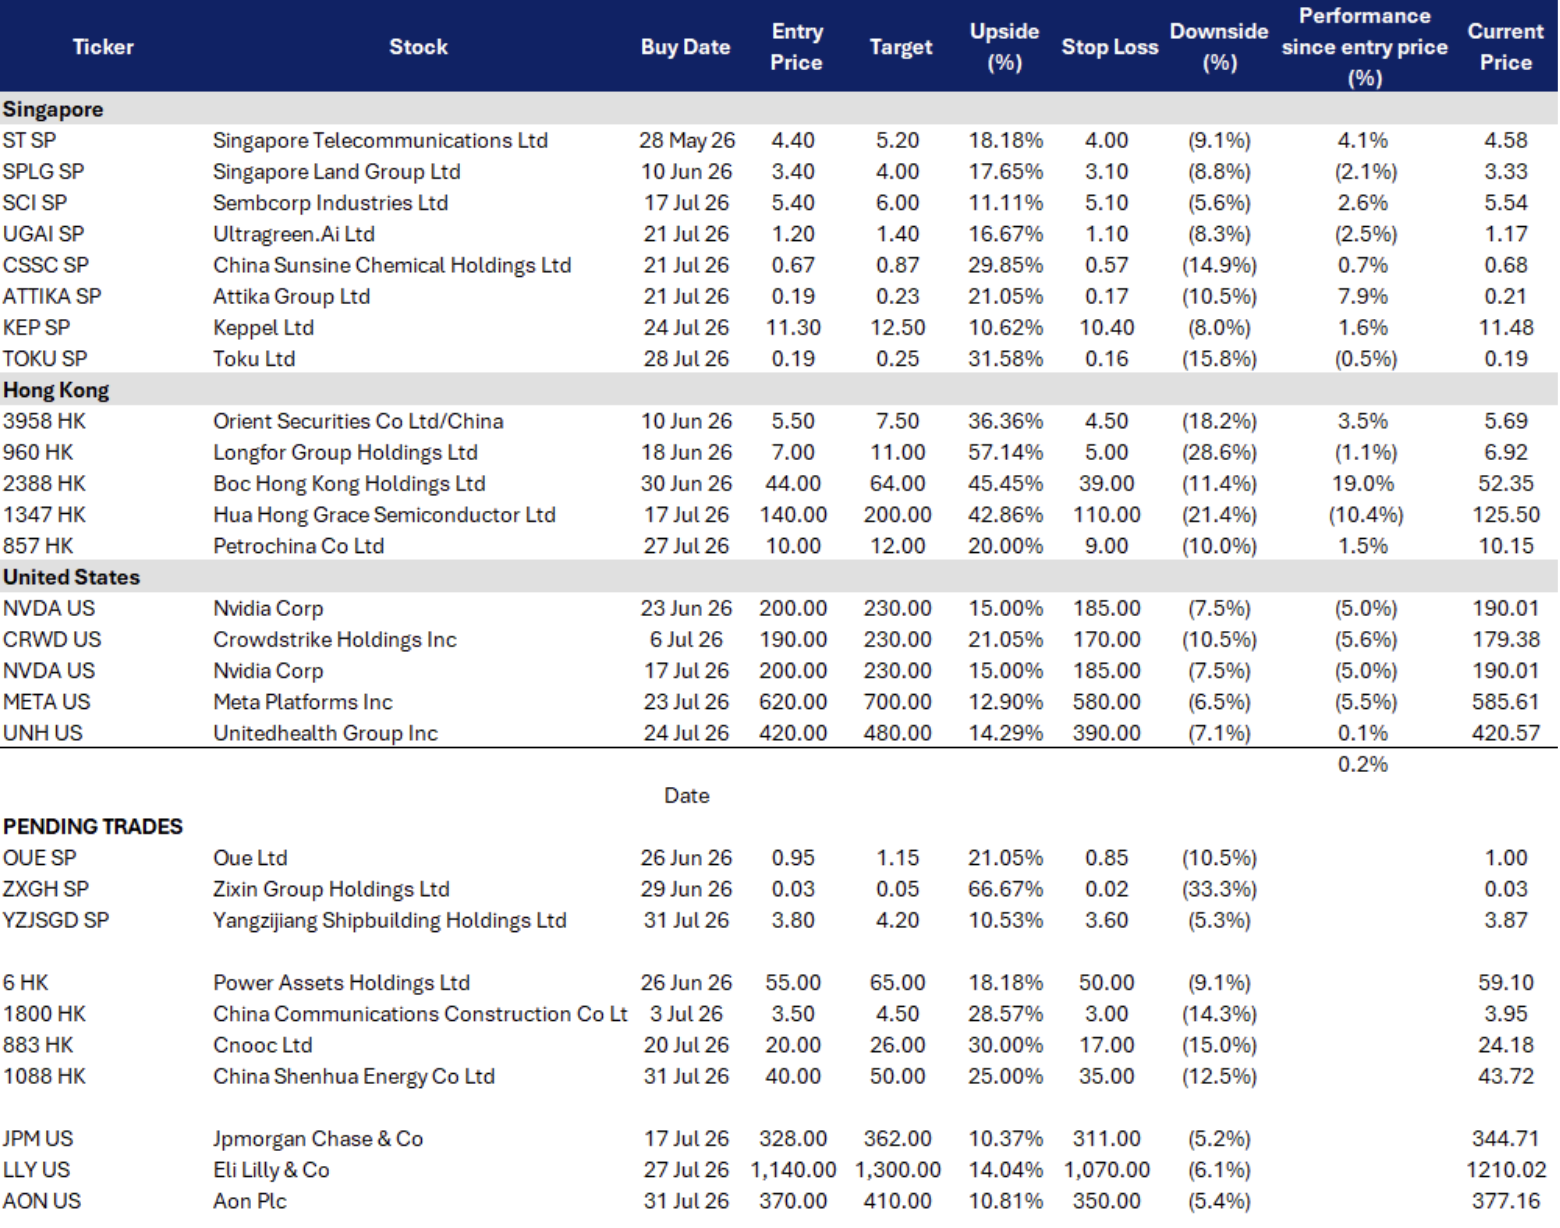
Task: Select the Performance since entry price header
Action: (x=1365, y=47)
